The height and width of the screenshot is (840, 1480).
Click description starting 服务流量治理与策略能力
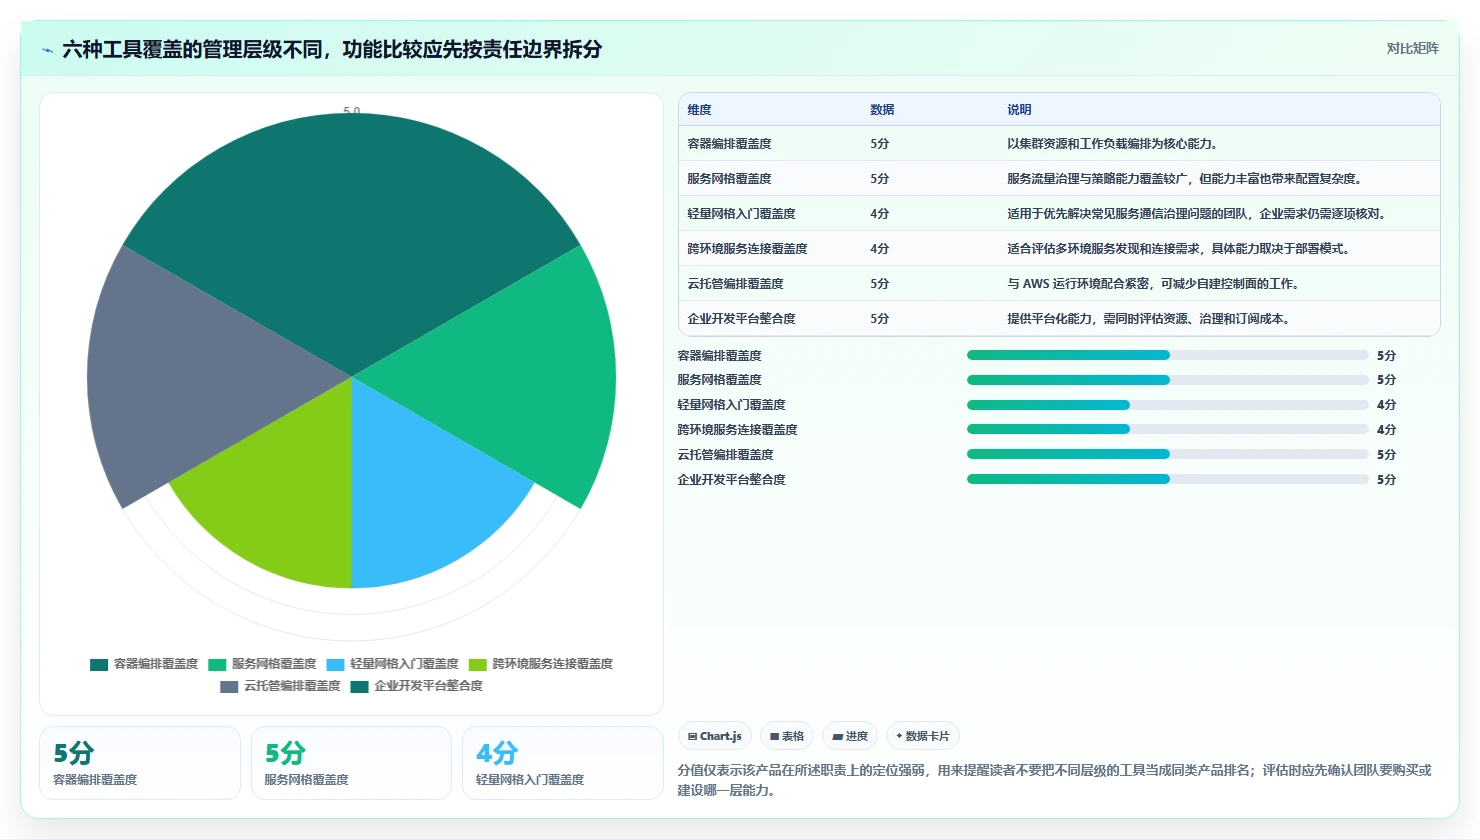tap(1184, 179)
